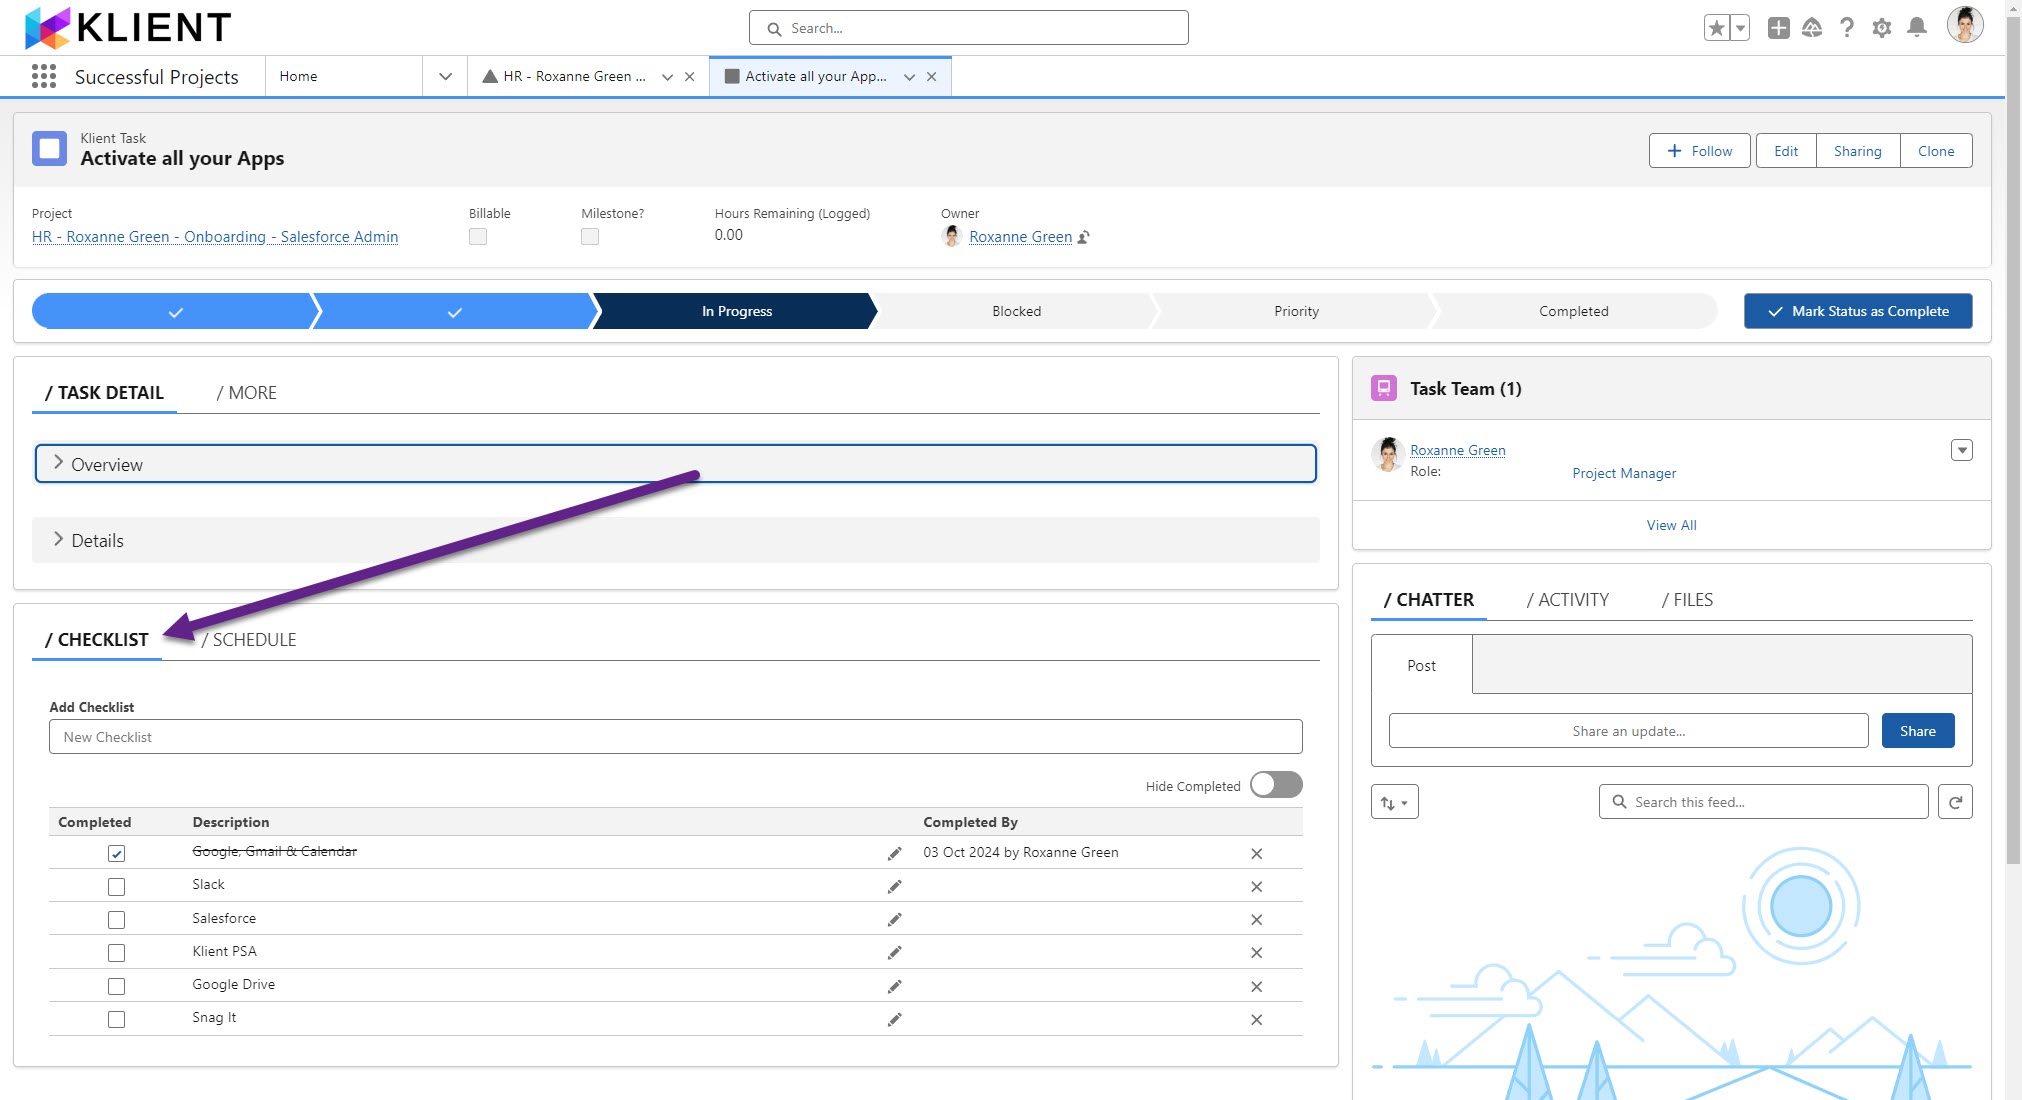2022x1100 pixels.
Task: Switch to the MORE tab
Action: 246,393
